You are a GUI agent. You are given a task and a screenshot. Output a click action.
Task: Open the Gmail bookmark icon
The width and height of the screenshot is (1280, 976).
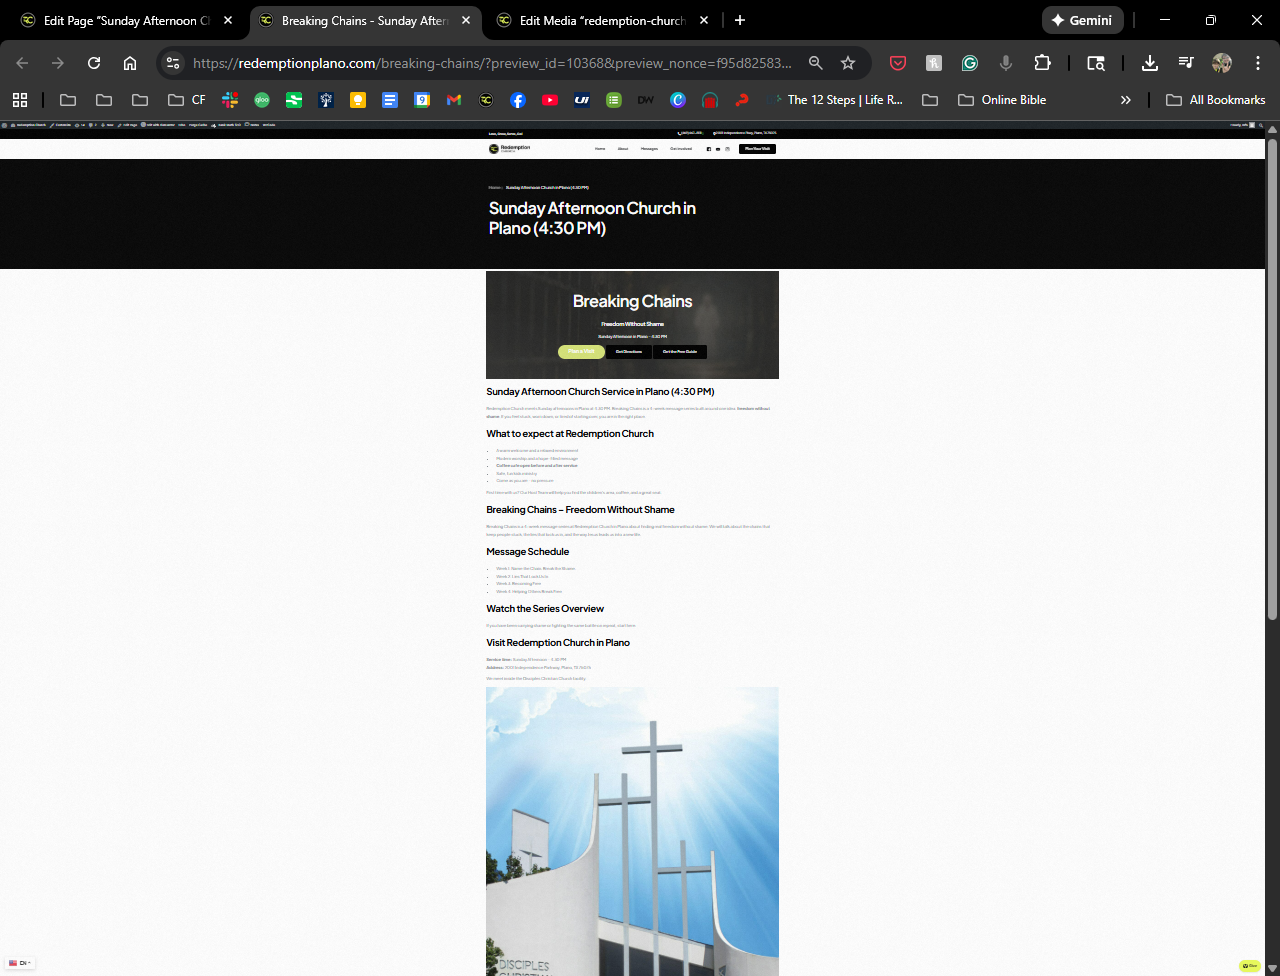[454, 100]
